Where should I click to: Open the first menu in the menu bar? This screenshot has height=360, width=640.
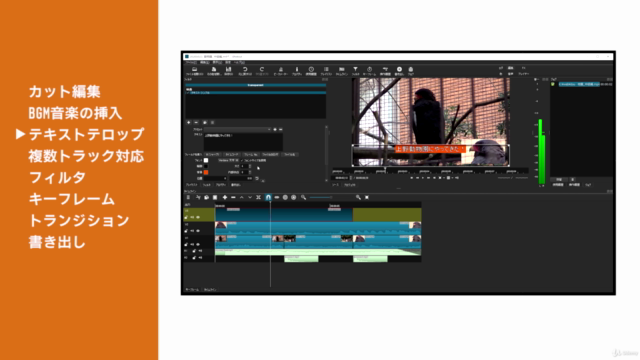coord(191,62)
